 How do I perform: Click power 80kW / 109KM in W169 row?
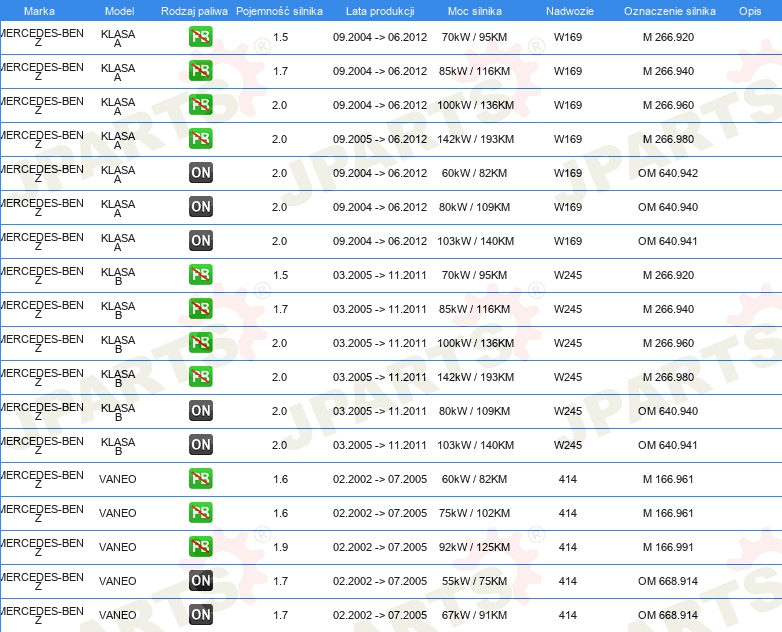[474, 207]
